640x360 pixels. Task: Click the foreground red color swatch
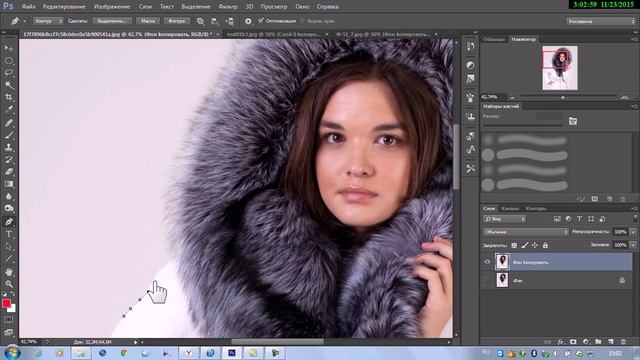point(6,304)
